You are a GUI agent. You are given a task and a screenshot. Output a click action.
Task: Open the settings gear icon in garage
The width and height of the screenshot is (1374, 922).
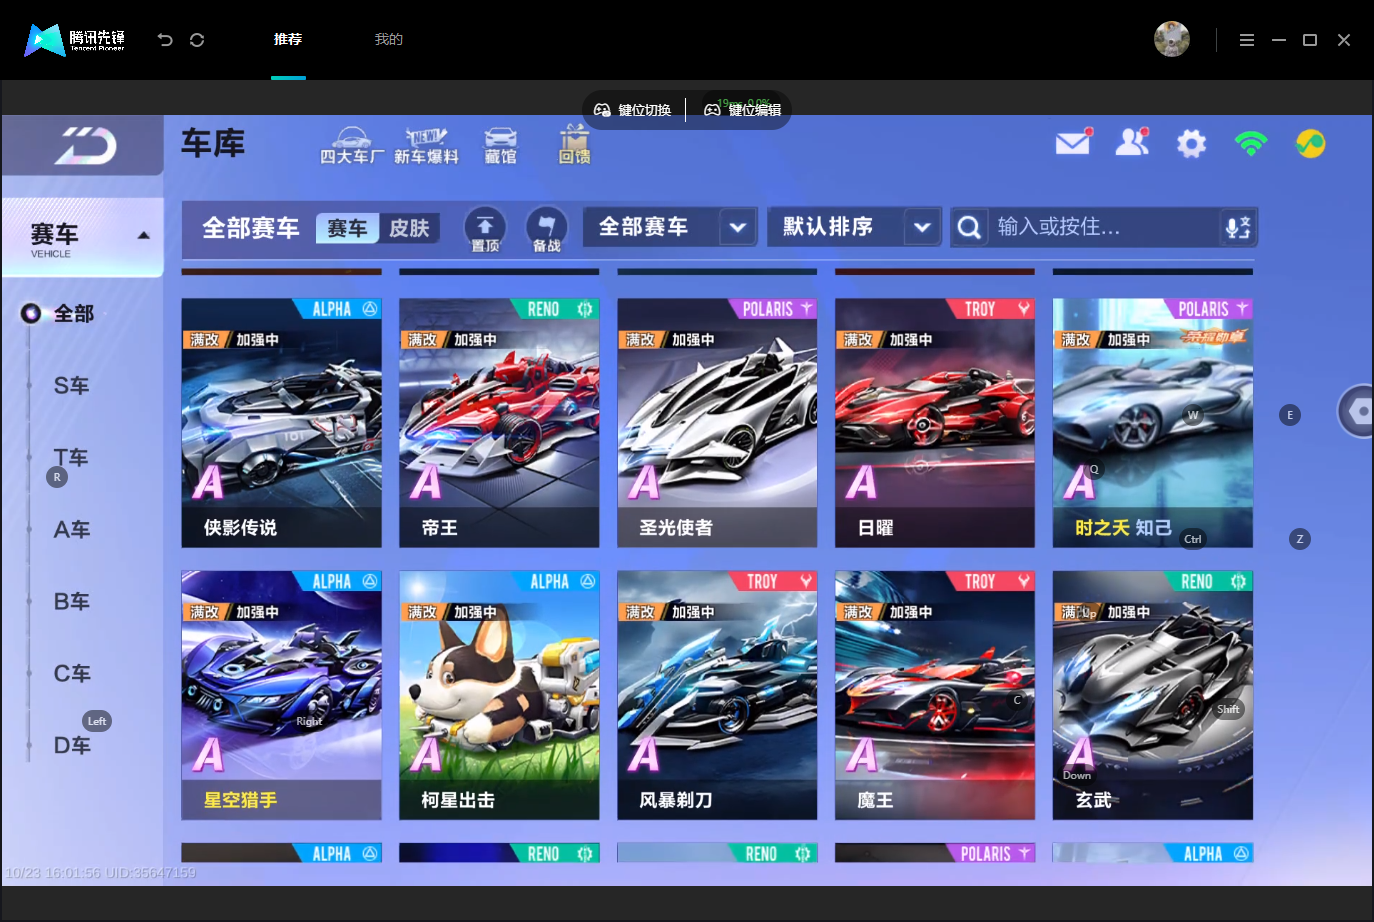pos(1191,144)
